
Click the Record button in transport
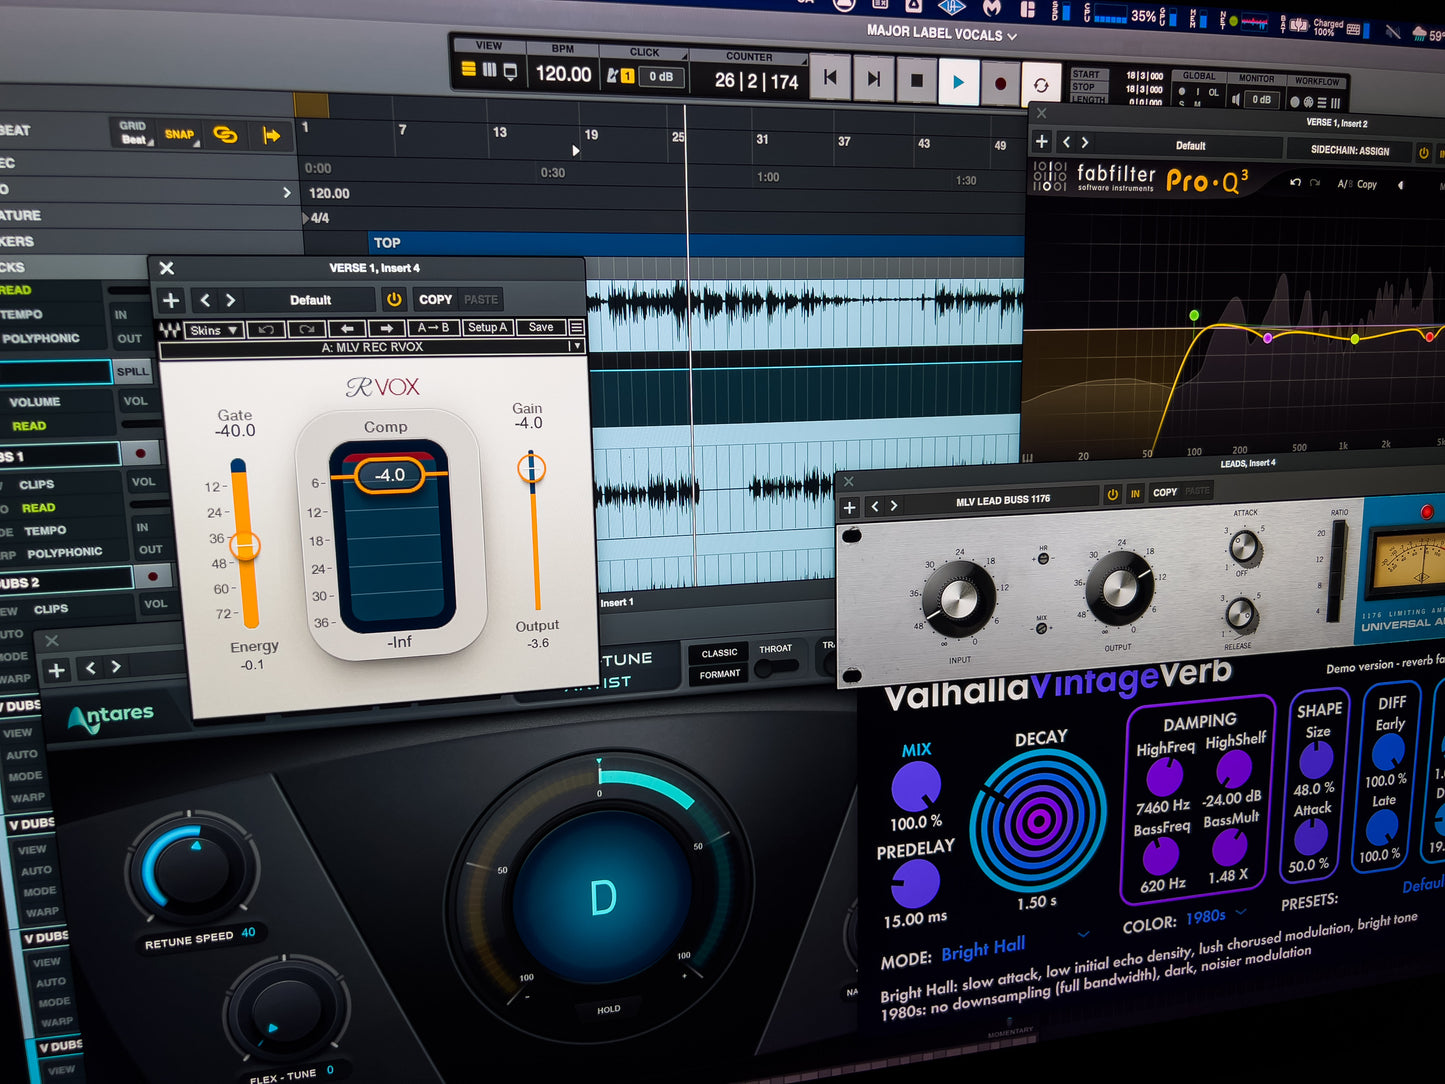[x=1000, y=84]
